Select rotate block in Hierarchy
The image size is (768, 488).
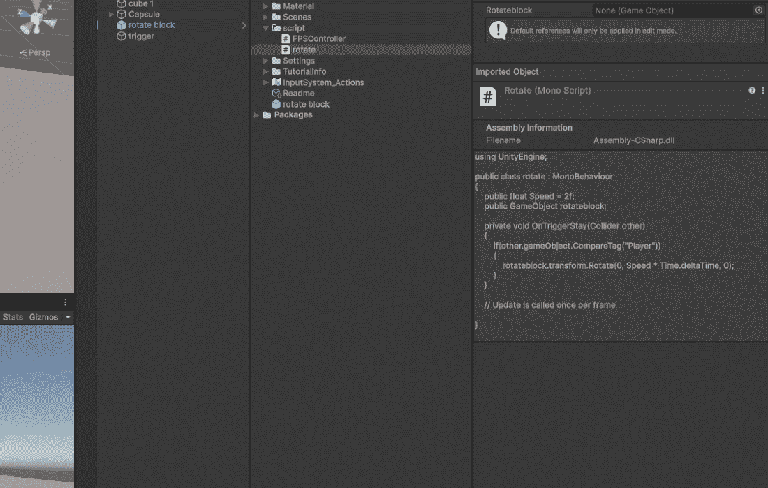click(151, 25)
